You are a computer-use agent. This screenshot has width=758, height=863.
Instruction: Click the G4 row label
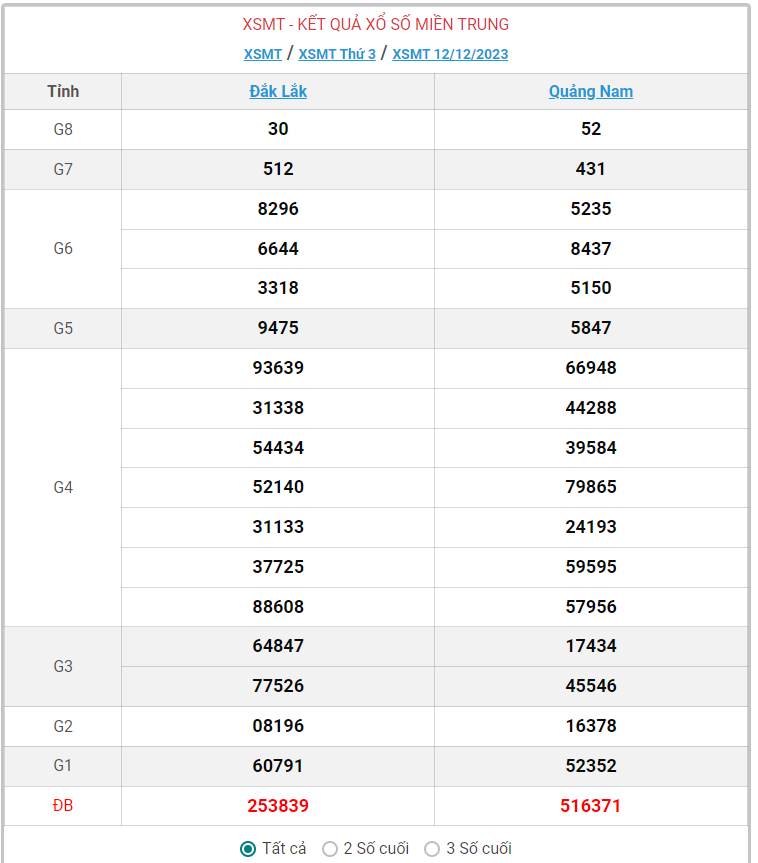point(63,487)
